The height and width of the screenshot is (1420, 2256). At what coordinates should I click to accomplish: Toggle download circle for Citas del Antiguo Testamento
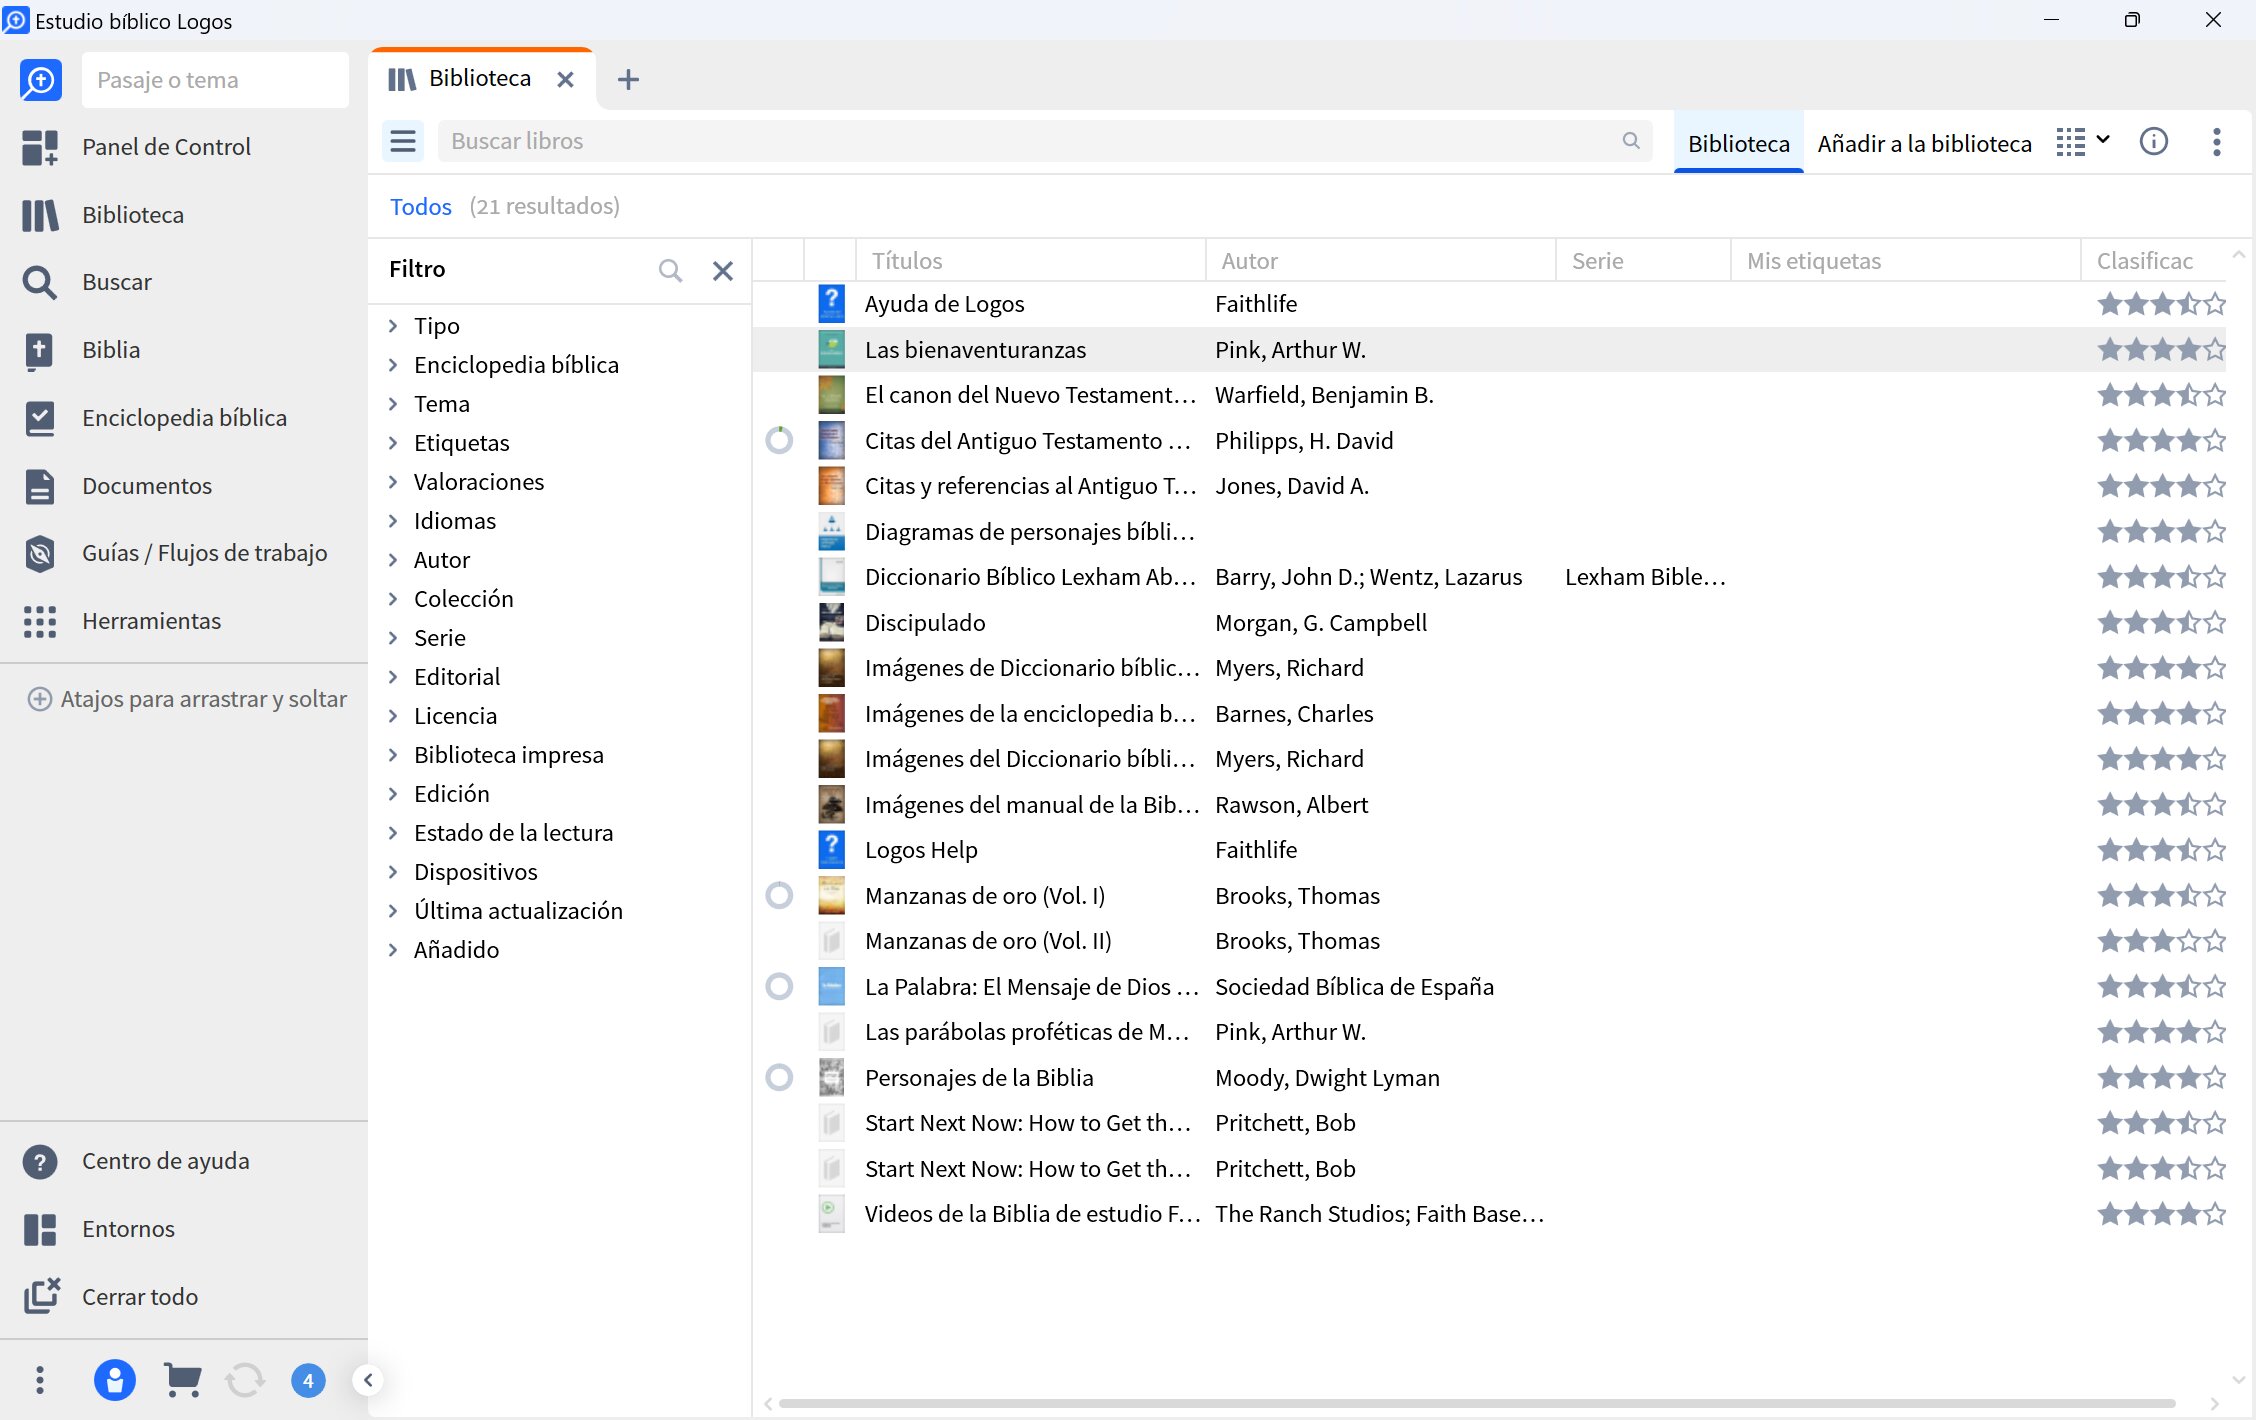click(x=779, y=440)
